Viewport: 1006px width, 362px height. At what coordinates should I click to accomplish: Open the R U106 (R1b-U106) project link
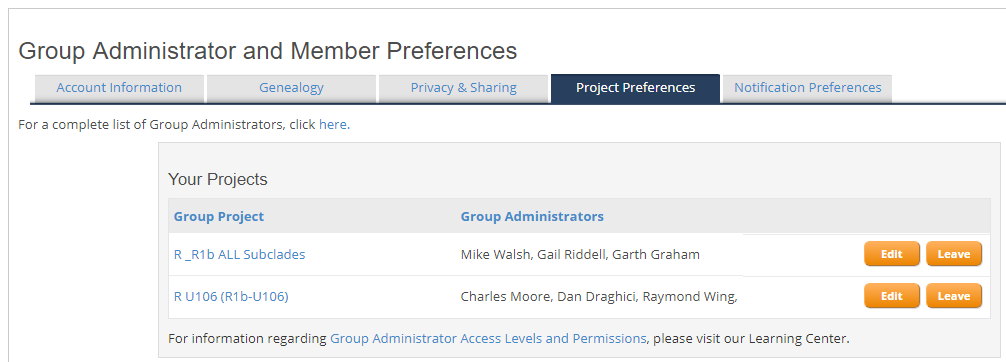(x=231, y=297)
